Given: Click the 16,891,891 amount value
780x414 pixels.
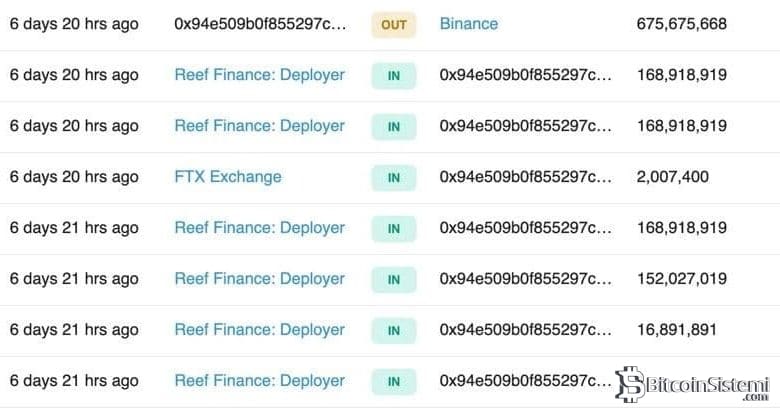Looking at the screenshot, I should click(x=676, y=330).
